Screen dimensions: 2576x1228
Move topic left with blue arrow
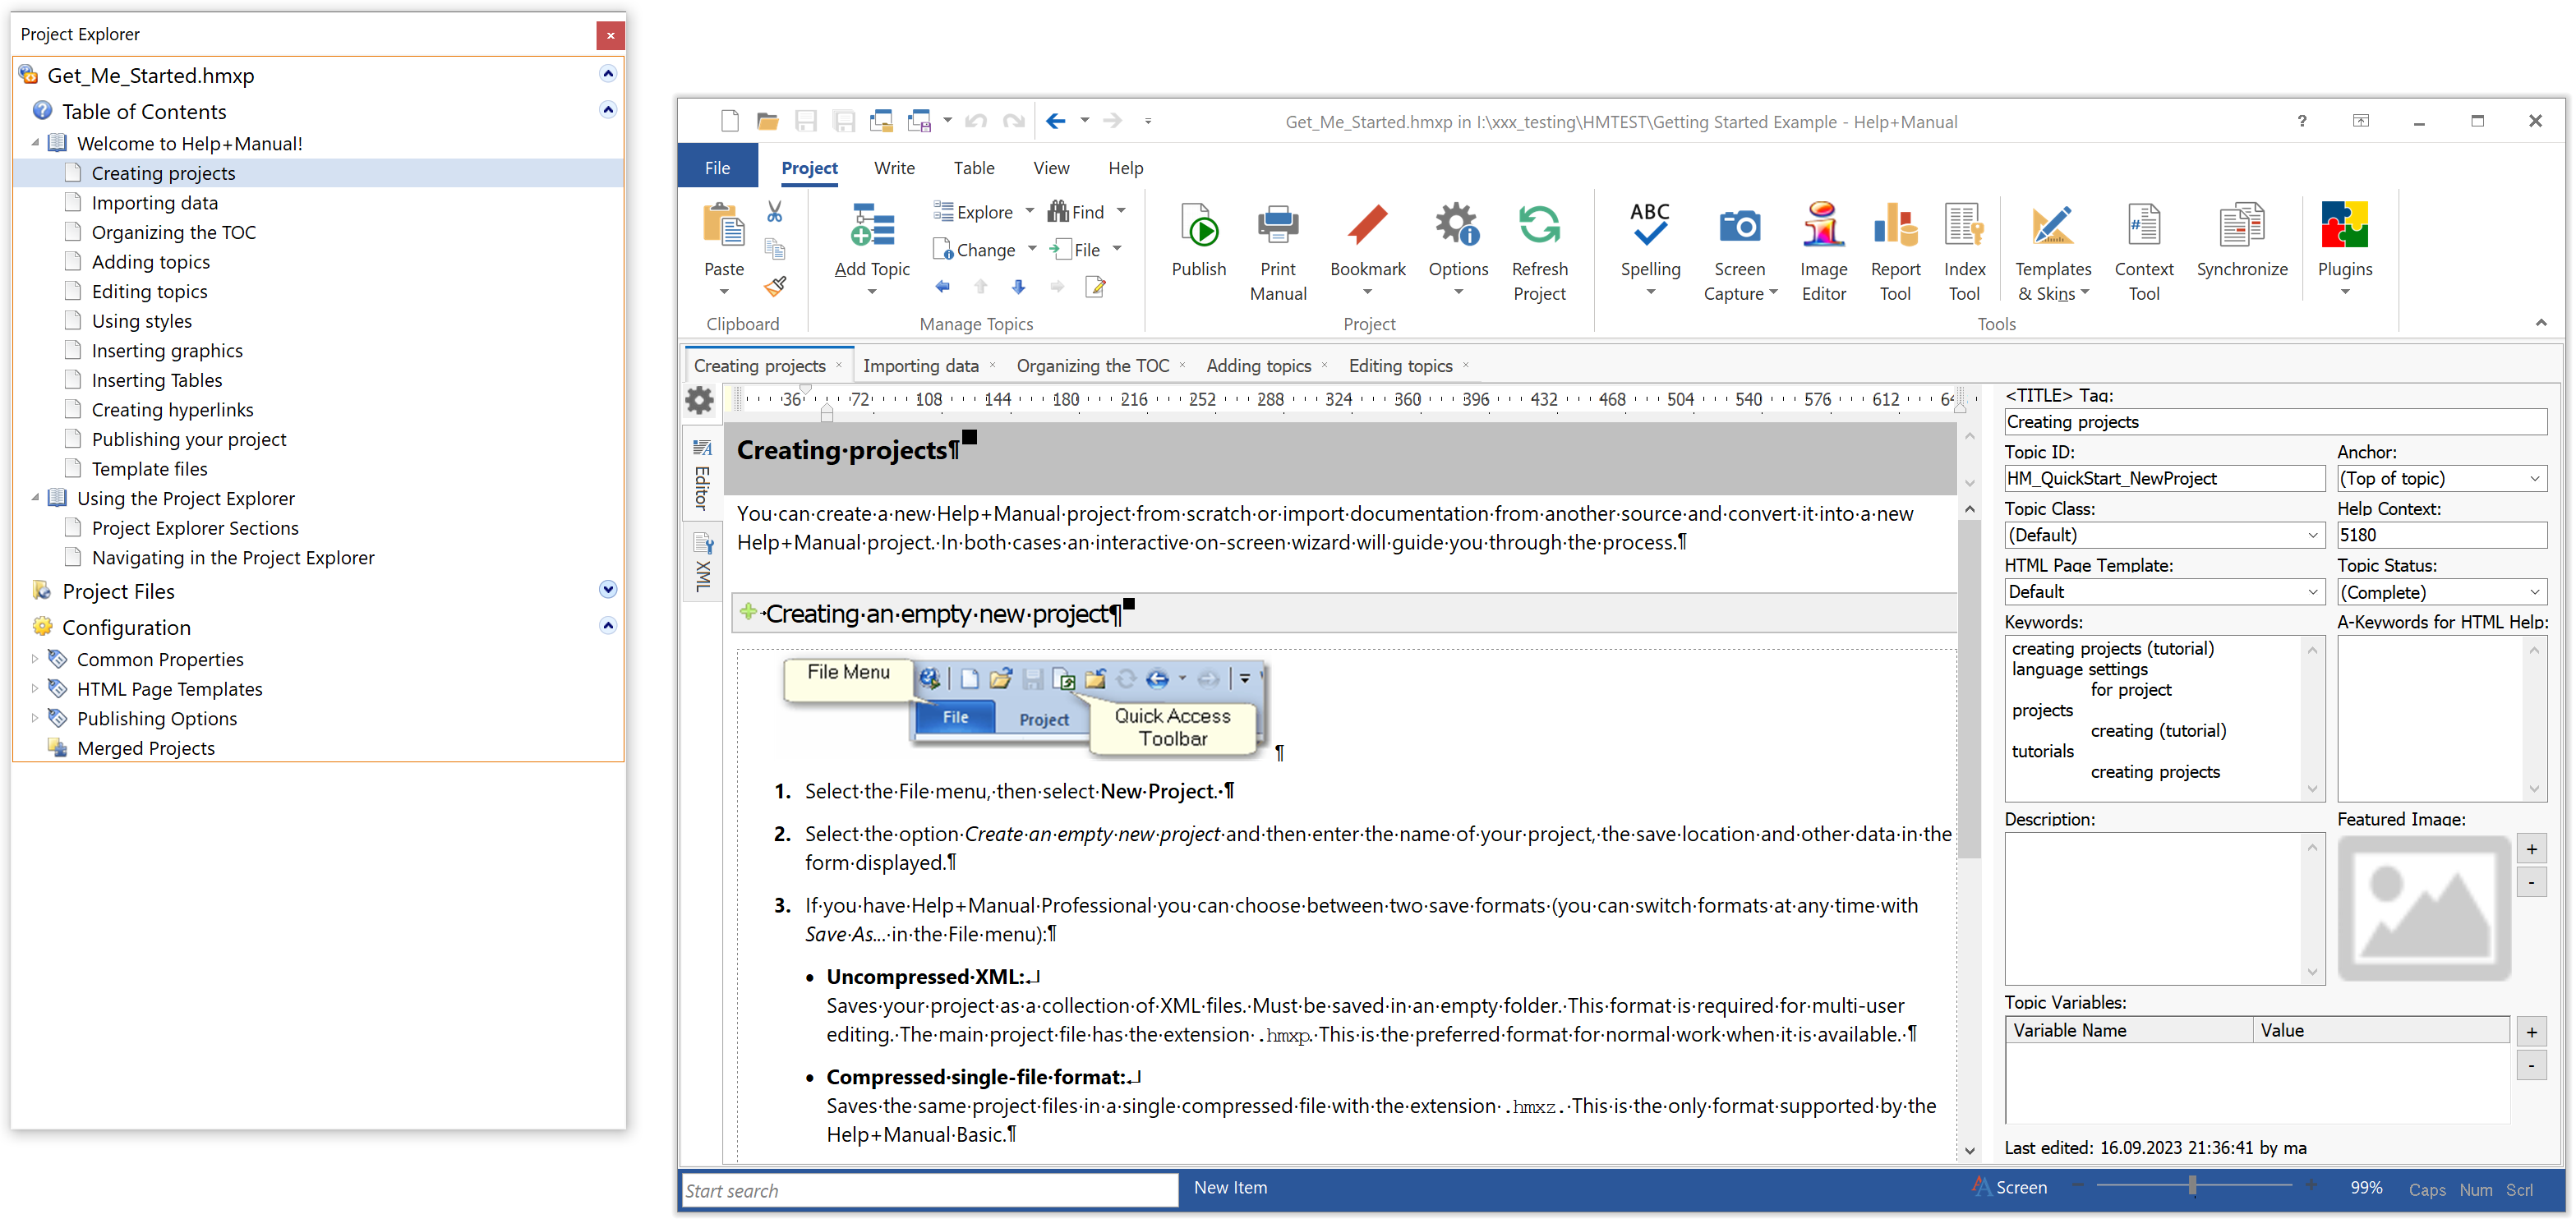pos(942,287)
